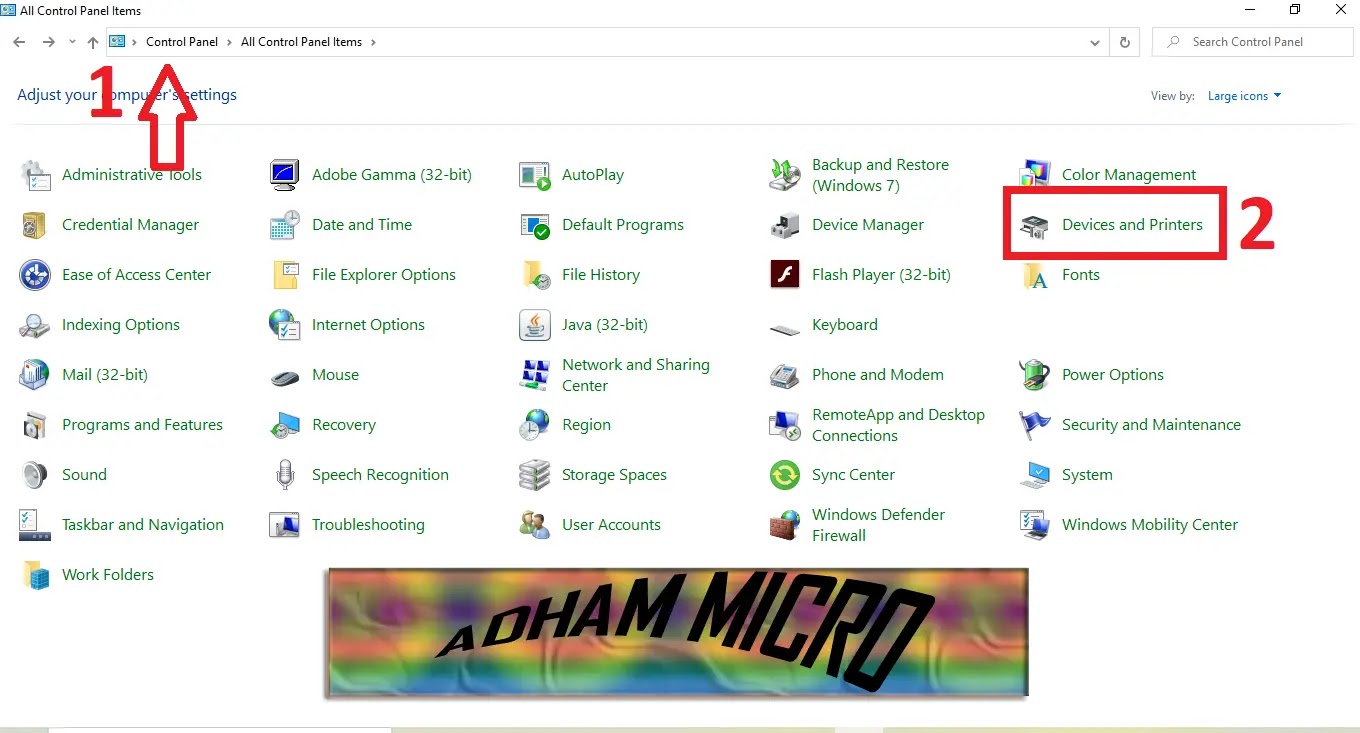
Task: Open the Windows Mobility Center link
Action: (1150, 525)
